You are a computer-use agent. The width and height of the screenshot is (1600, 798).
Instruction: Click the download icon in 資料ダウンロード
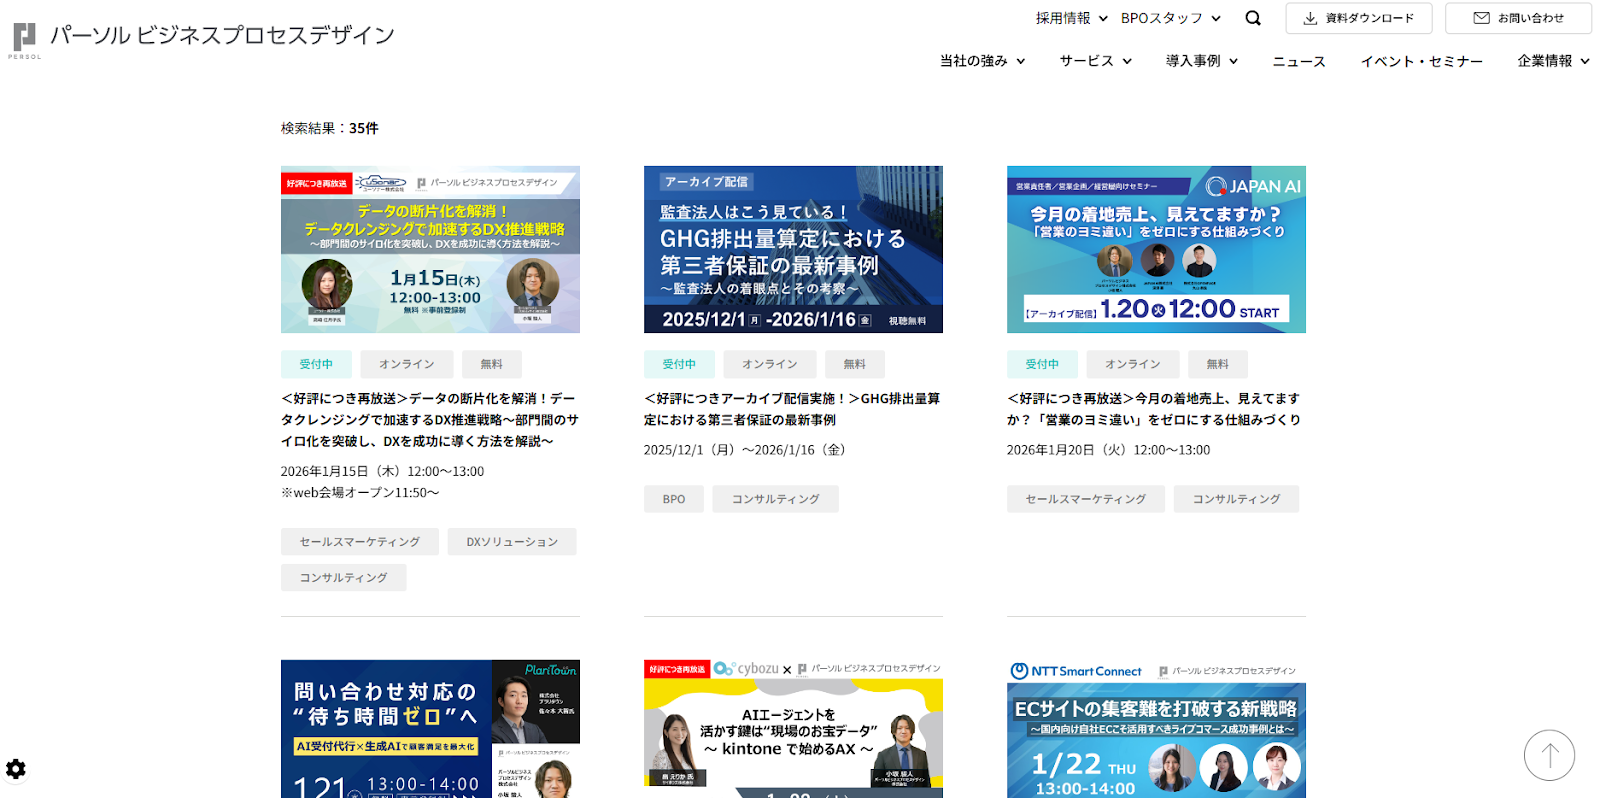click(1310, 18)
